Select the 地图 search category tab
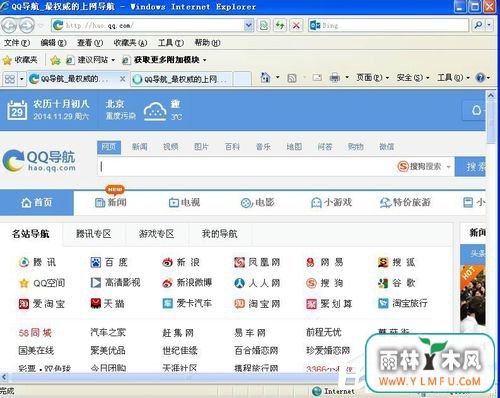The image size is (500, 398). (x=294, y=147)
